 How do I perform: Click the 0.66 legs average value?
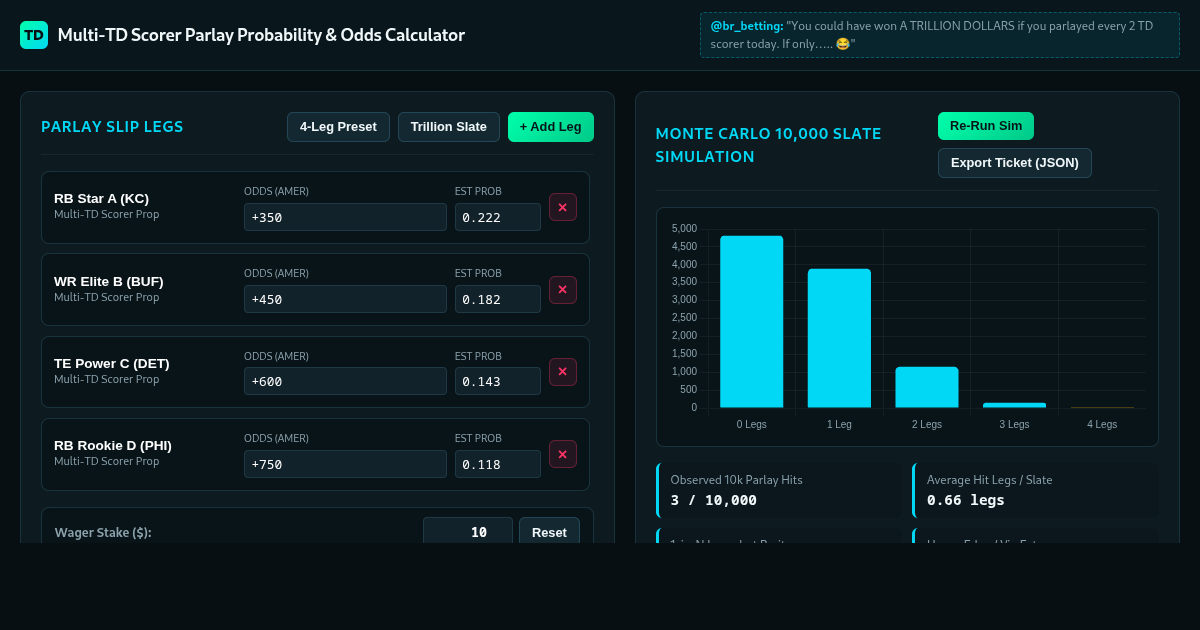pos(966,500)
